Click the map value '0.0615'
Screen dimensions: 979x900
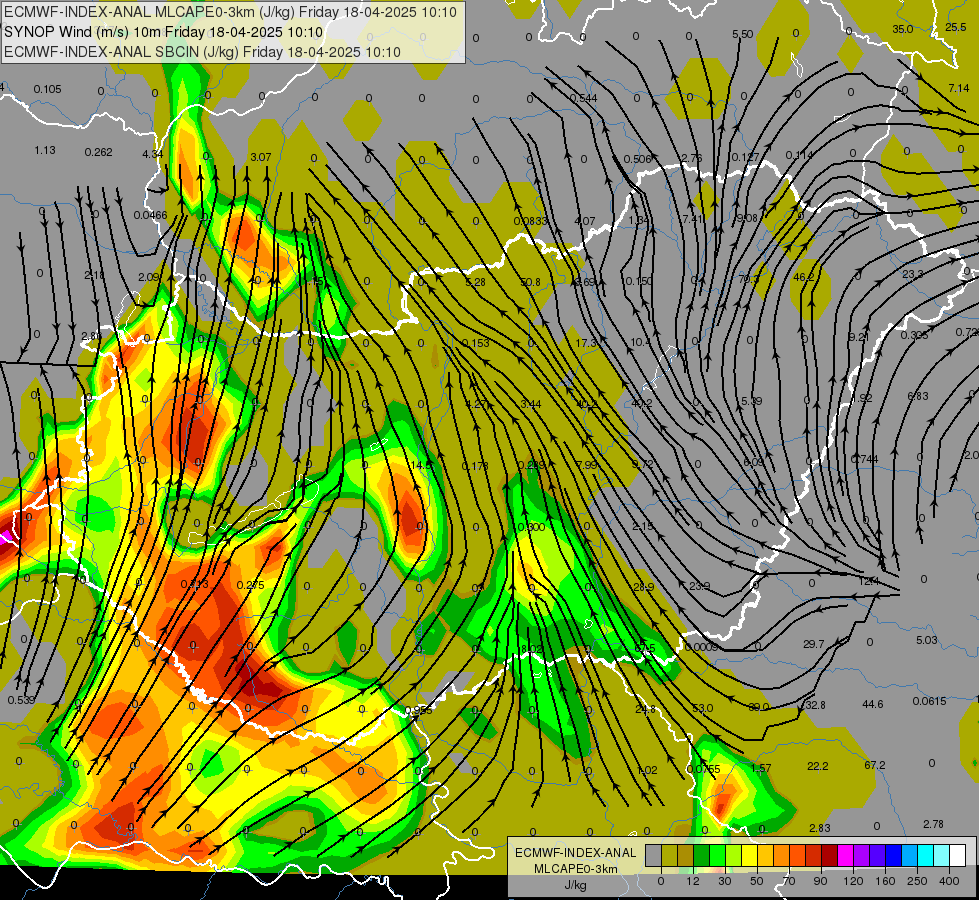click(x=929, y=701)
